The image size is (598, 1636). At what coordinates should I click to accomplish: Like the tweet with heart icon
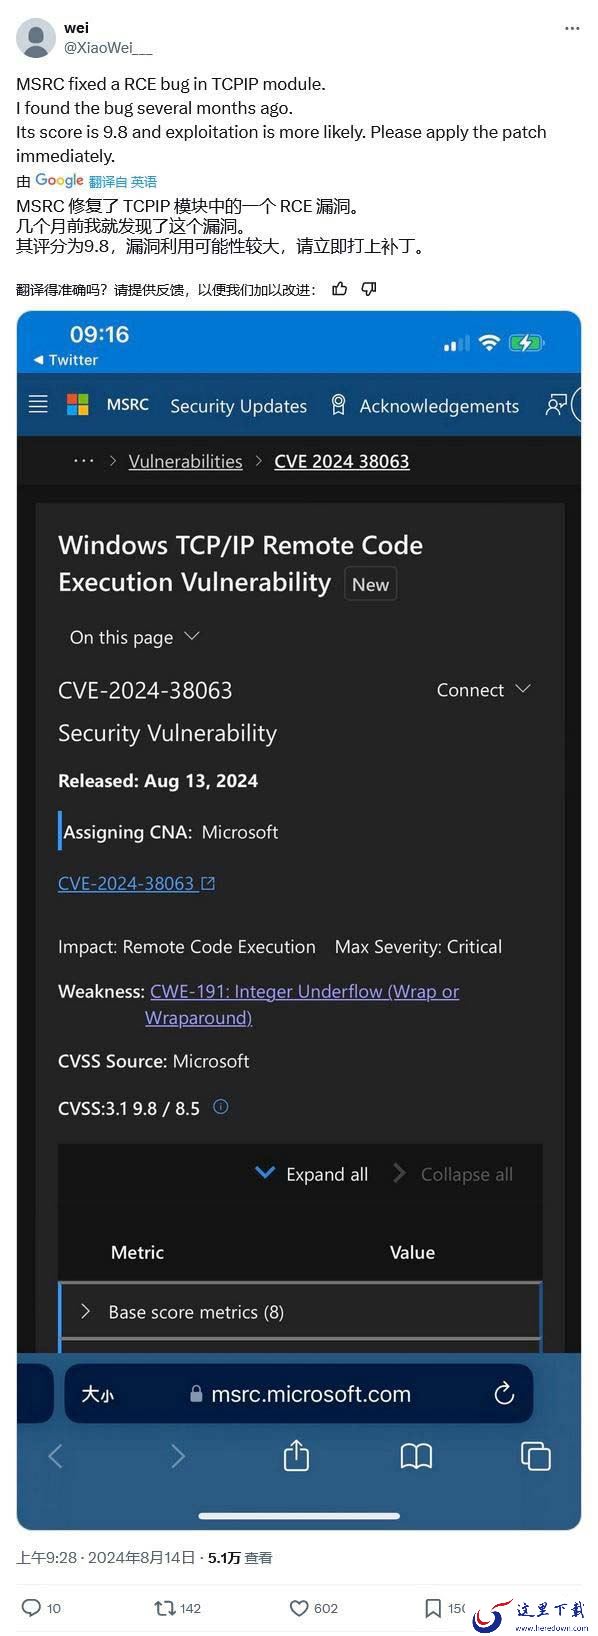pos(298,1608)
